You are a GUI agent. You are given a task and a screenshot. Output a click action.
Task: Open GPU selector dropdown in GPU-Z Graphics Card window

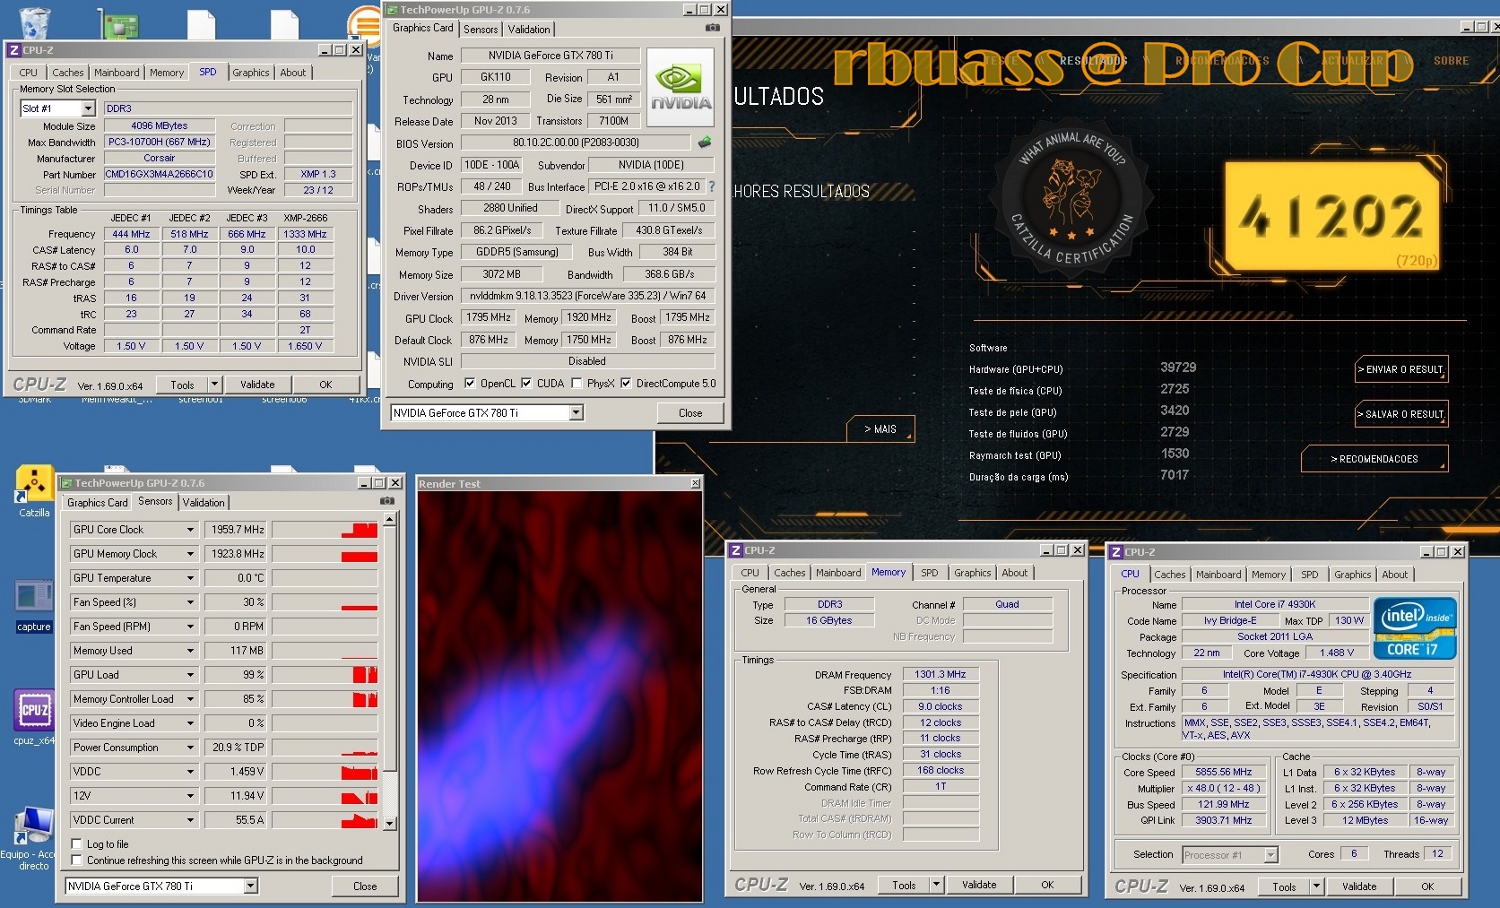point(576,413)
